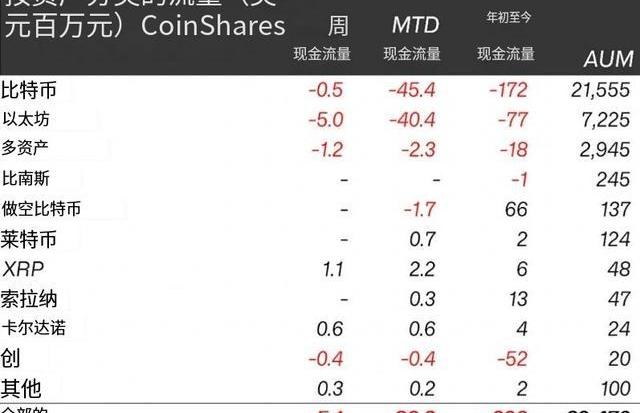Screen dimensions: 640x413
Task: Click the MTD column header
Action: click(x=412, y=24)
